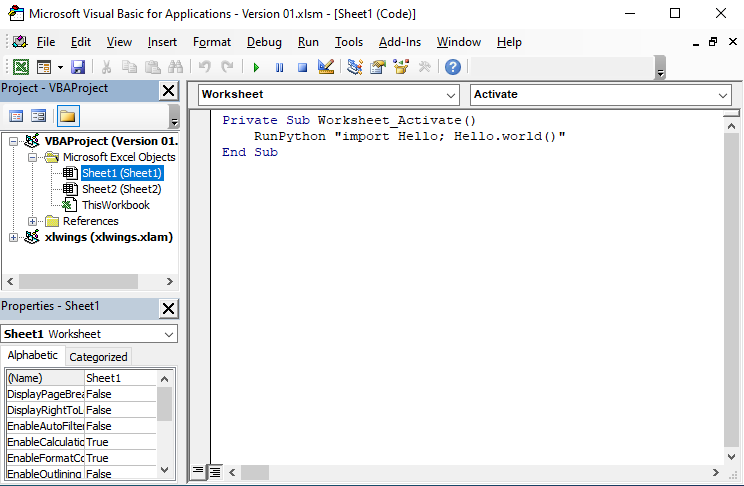
Task: Click the Copy icon in the toolbar
Action: (x=129, y=67)
